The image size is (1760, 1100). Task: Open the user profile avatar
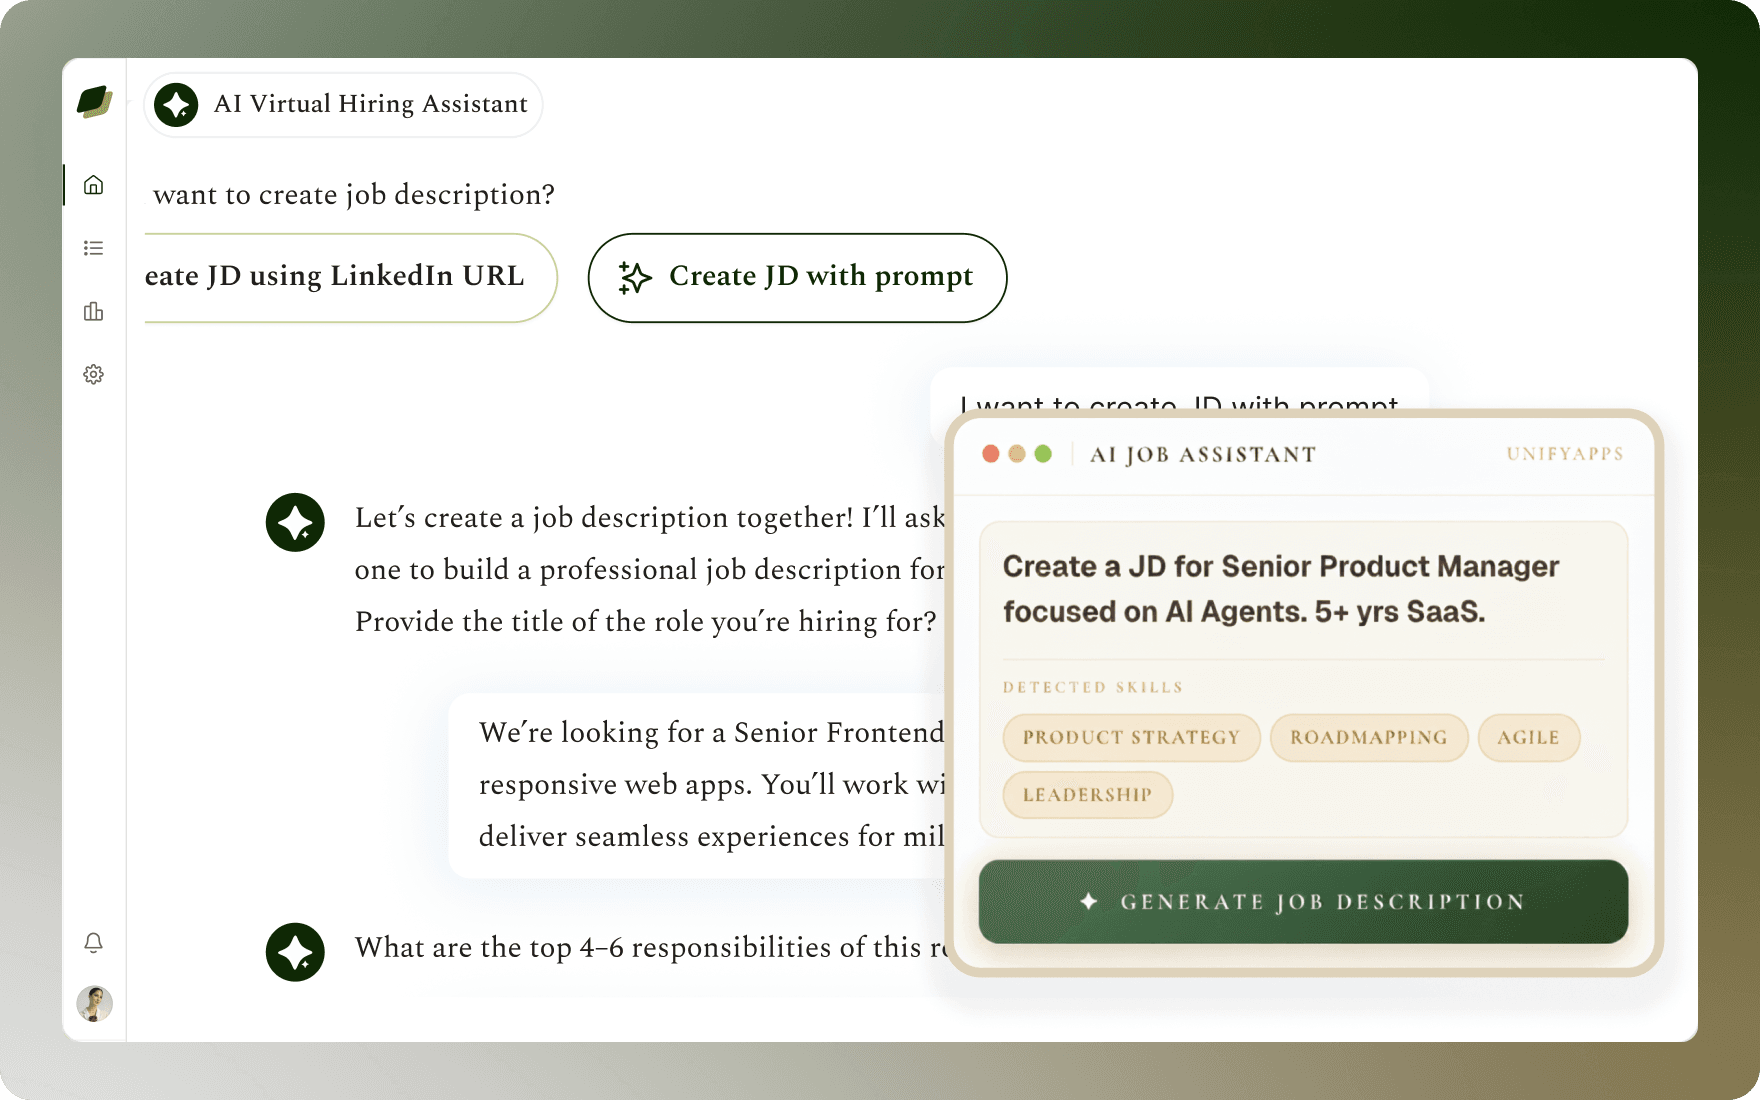point(95,1003)
